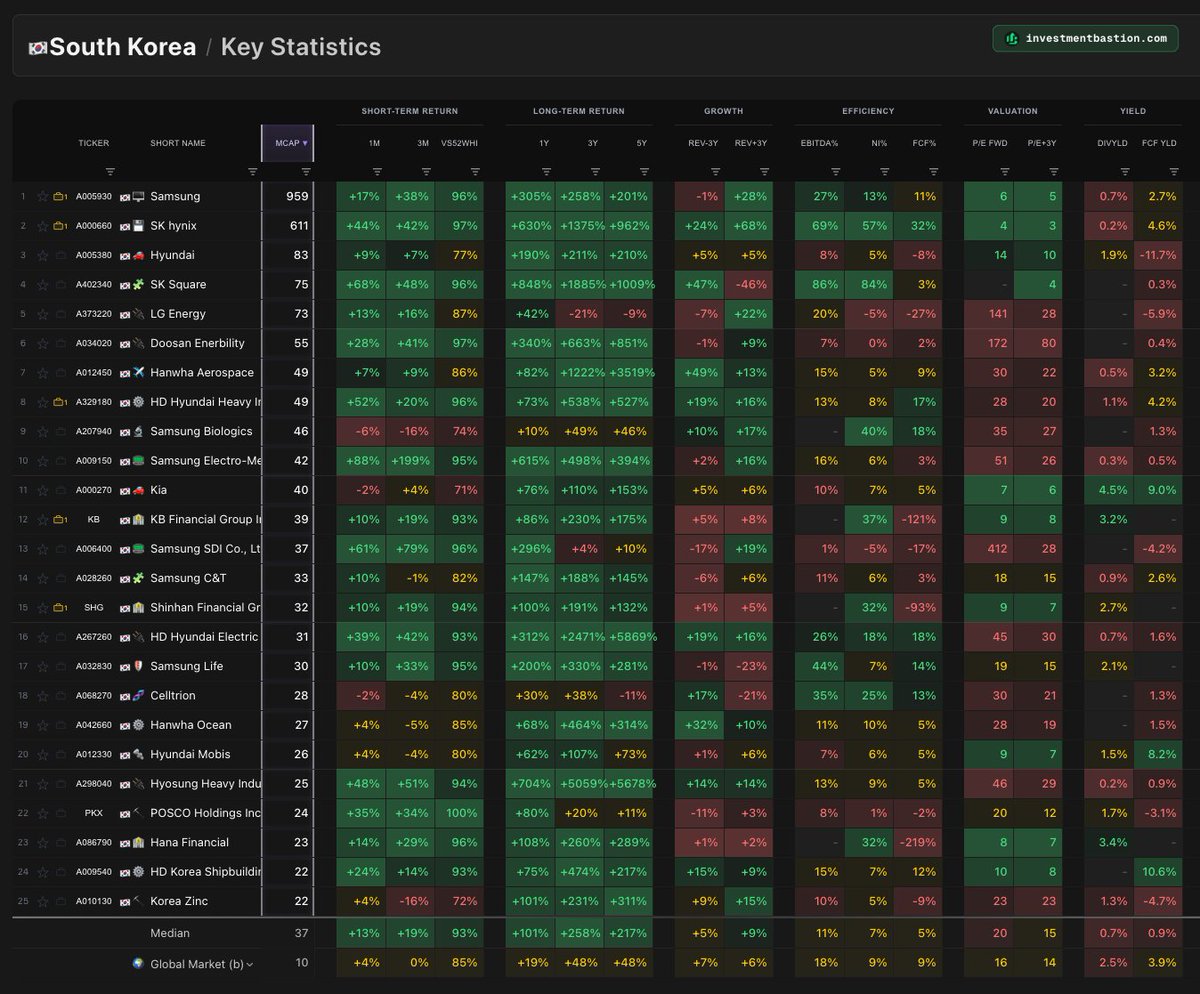Image resolution: width=1200 pixels, height=994 pixels.
Task: Toggle favorite star for Korea Zinc
Action: [43, 901]
